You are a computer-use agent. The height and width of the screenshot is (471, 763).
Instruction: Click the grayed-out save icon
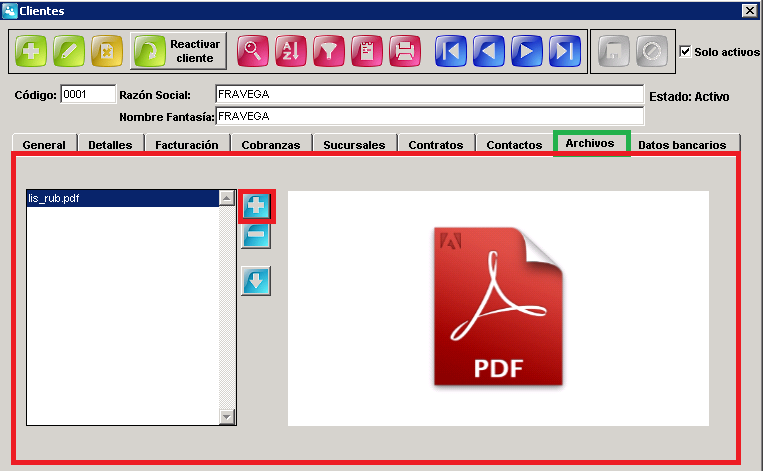[x=614, y=51]
